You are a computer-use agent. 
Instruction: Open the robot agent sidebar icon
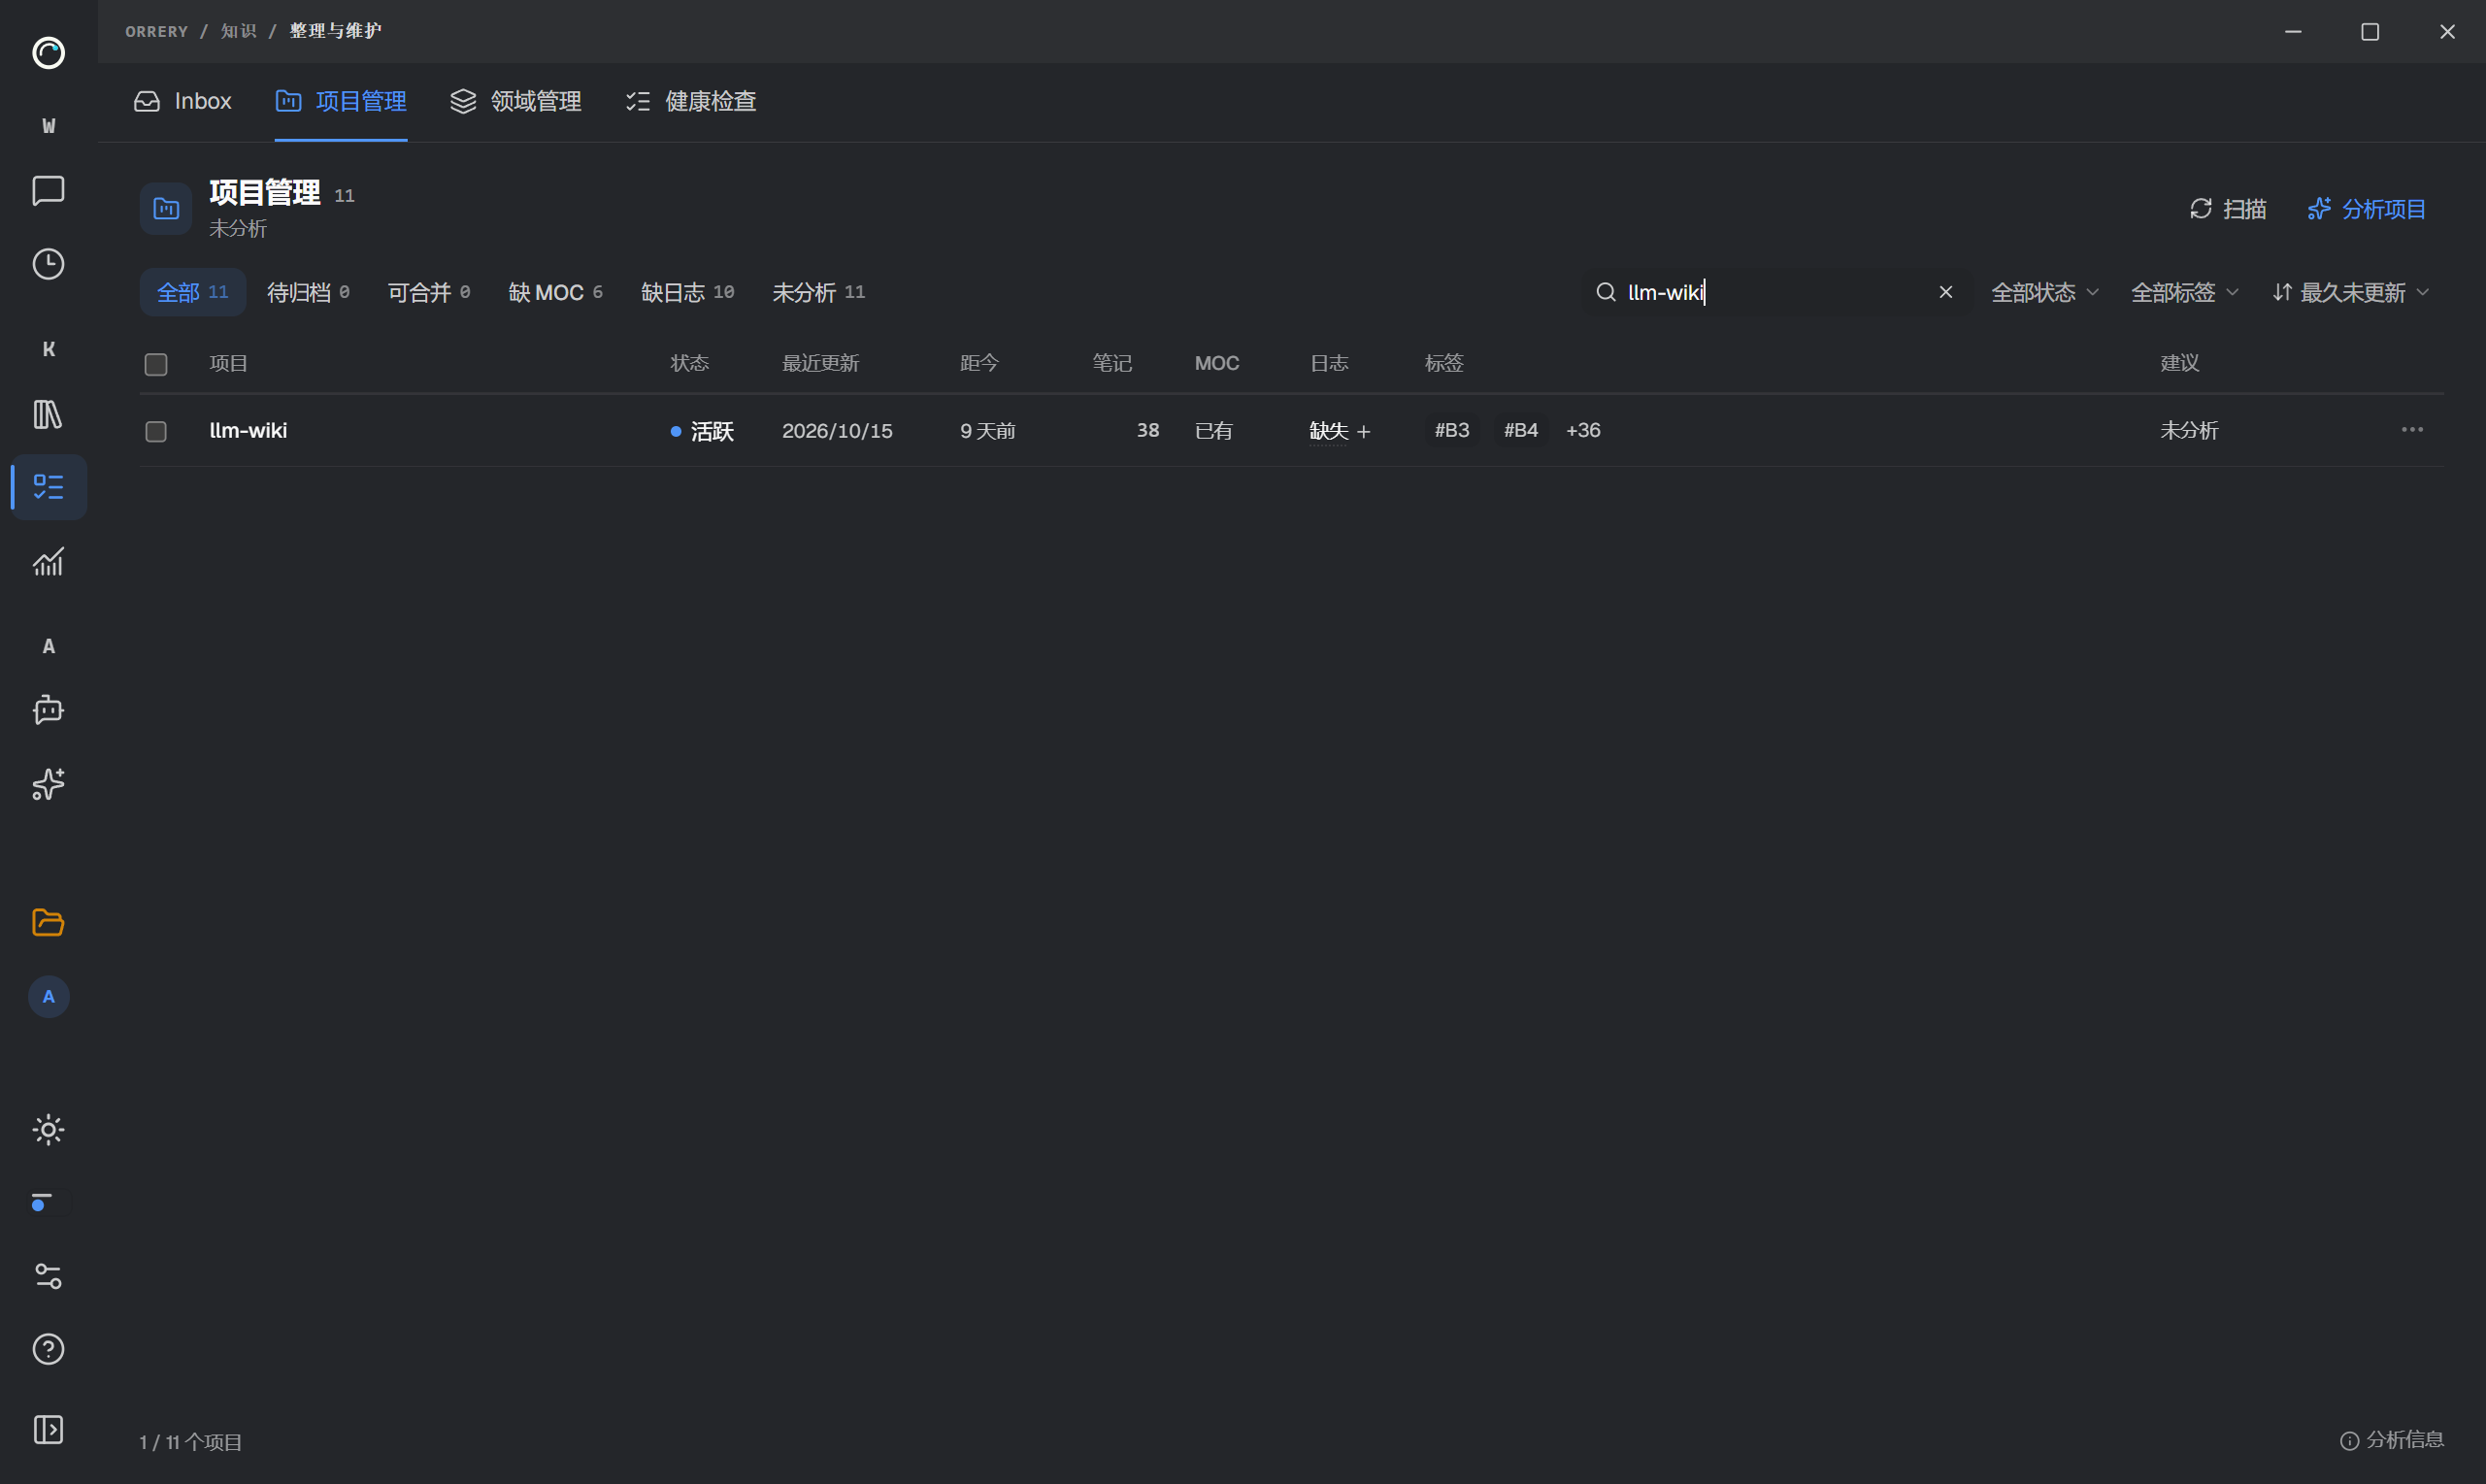point(48,710)
